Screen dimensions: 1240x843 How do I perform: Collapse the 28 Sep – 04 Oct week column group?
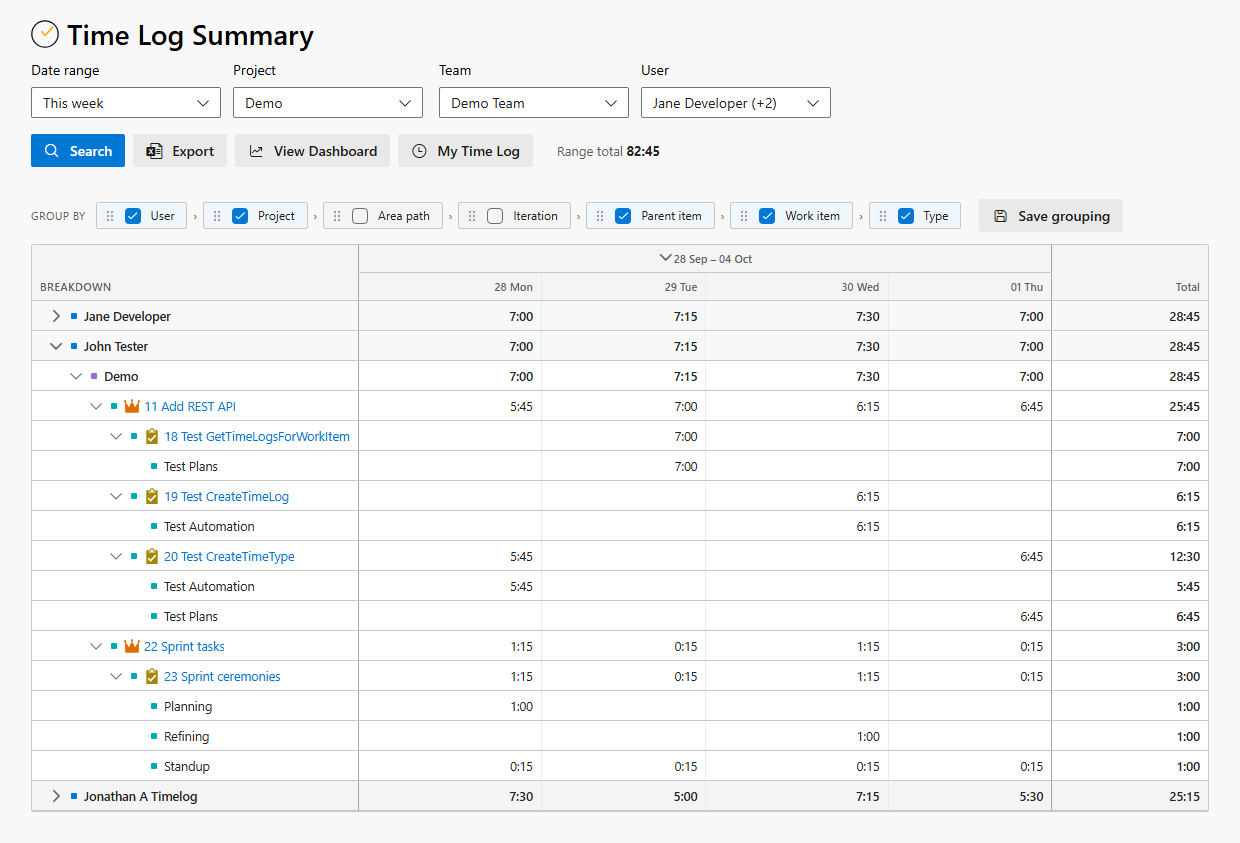click(665, 258)
